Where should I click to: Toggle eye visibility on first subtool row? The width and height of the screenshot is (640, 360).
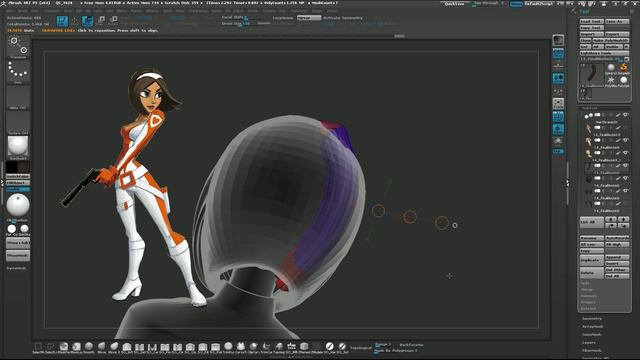pos(625,115)
